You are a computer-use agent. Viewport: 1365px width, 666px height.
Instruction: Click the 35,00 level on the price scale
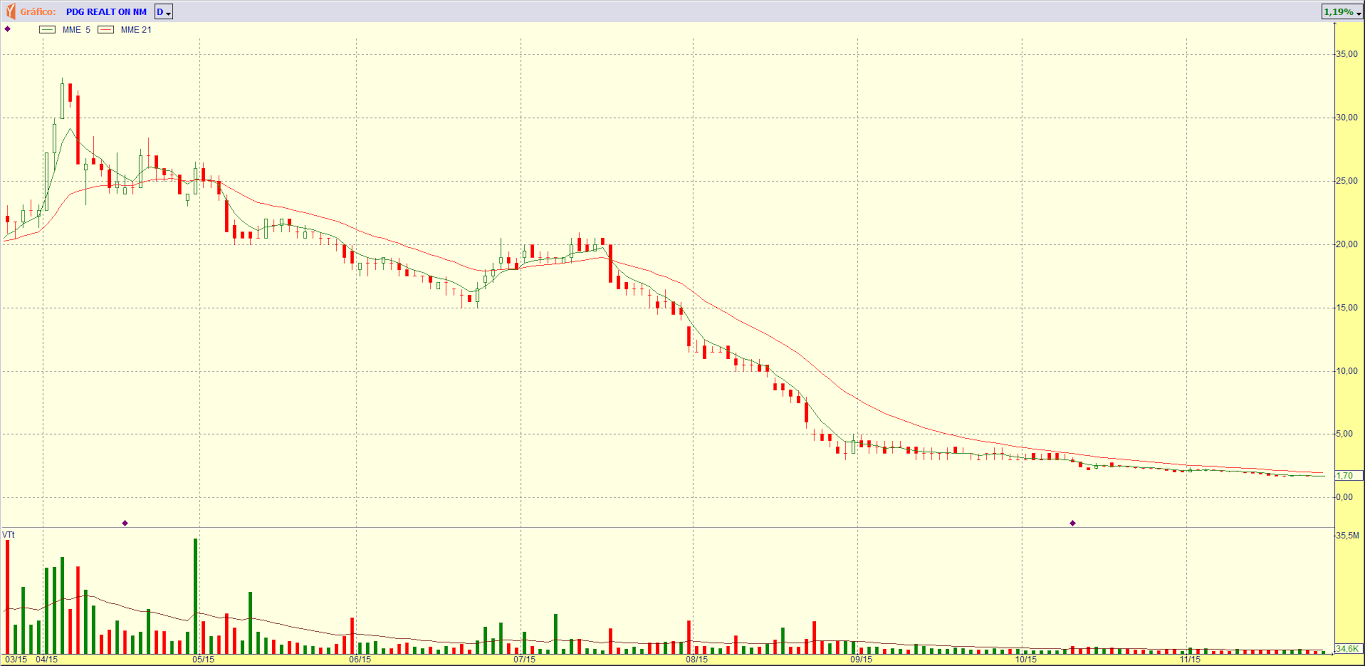pyautogui.click(x=1347, y=54)
